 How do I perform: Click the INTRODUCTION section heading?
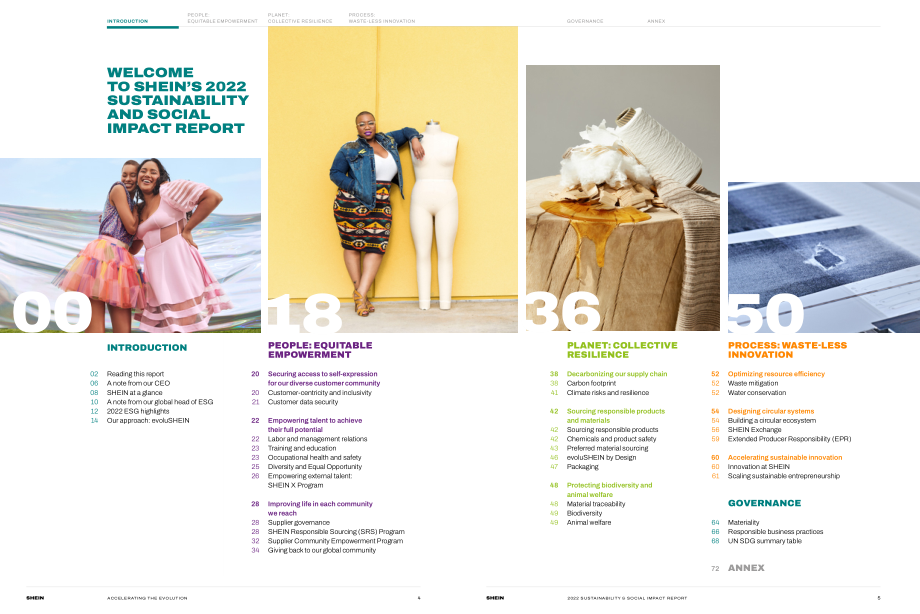point(147,348)
